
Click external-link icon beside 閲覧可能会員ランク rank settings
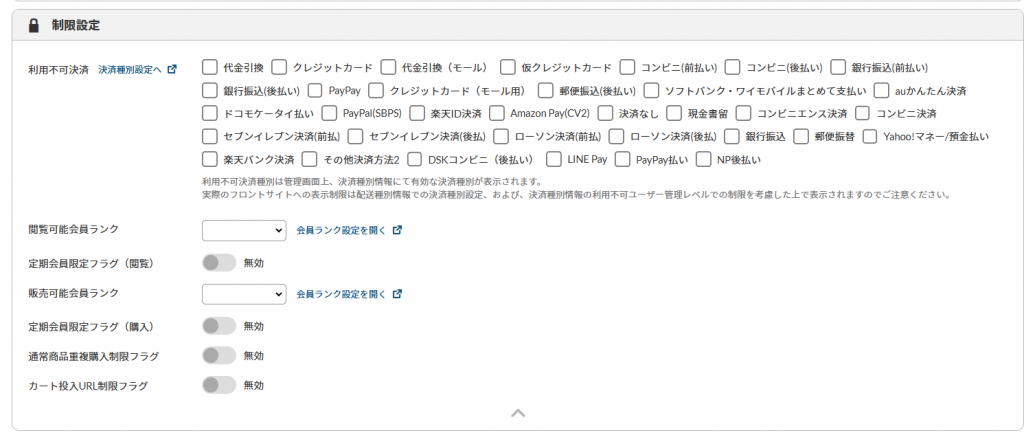click(x=397, y=231)
